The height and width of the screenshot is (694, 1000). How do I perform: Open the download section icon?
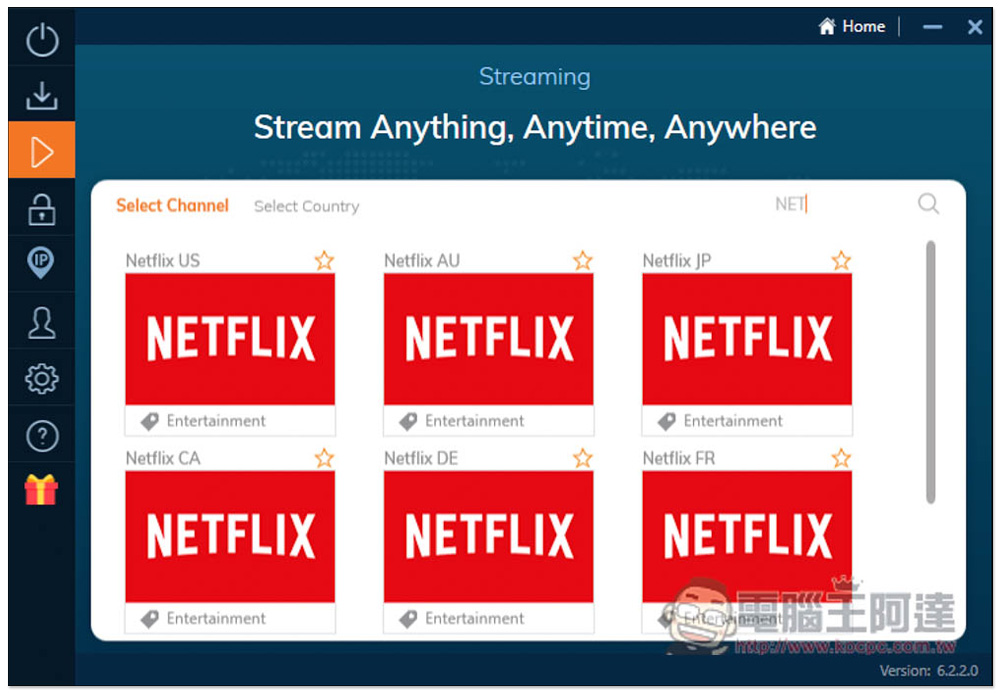(42, 95)
